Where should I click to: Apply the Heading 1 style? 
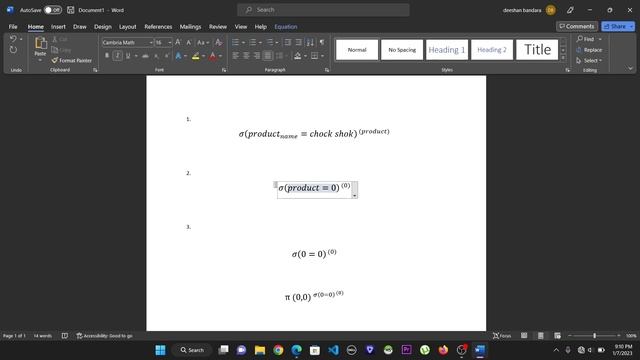coord(447,50)
